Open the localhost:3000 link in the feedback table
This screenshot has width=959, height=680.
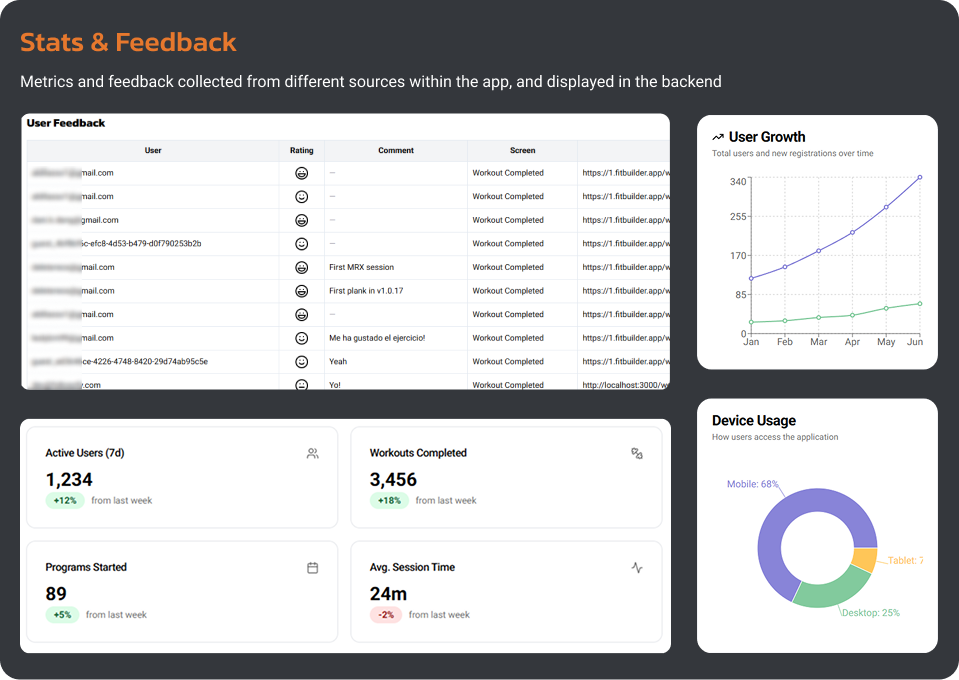click(624, 384)
